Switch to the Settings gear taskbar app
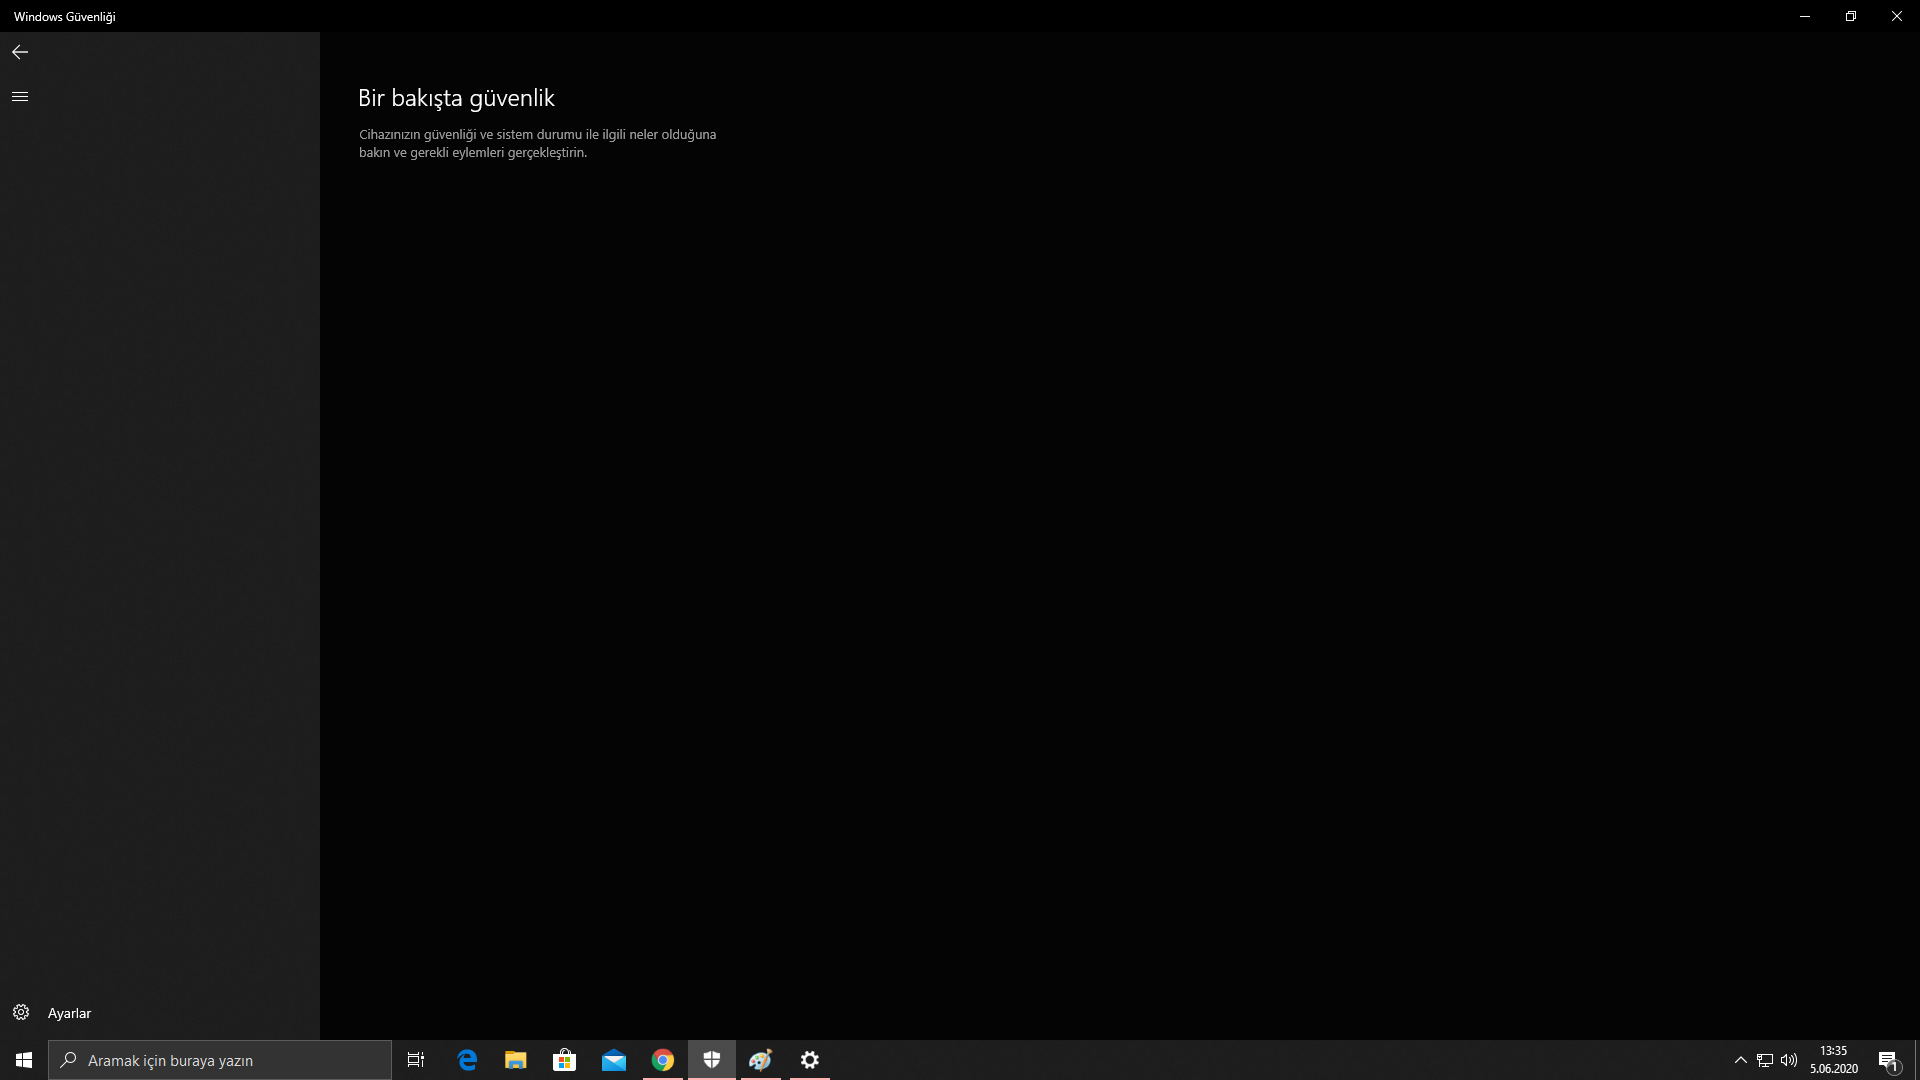This screenshot has height=1080, width=1920. 810,1060
